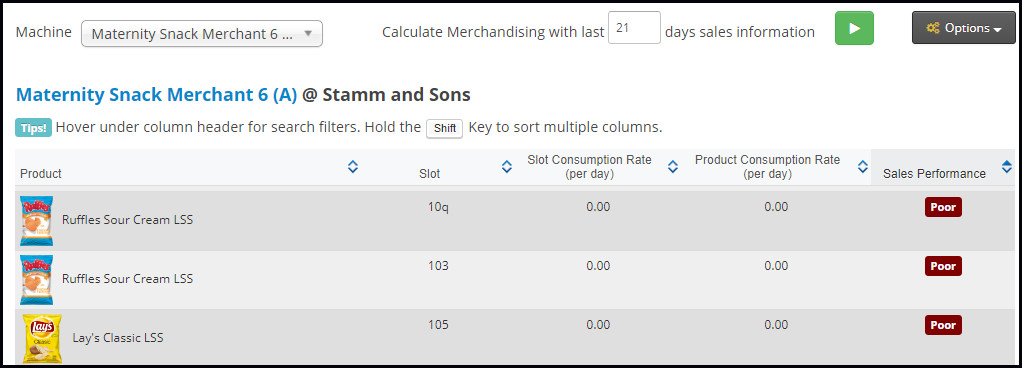This screenshot has height=368, width=1022.
Task: Expand the Machine selection combo box
Action: [x=201, y=34]
